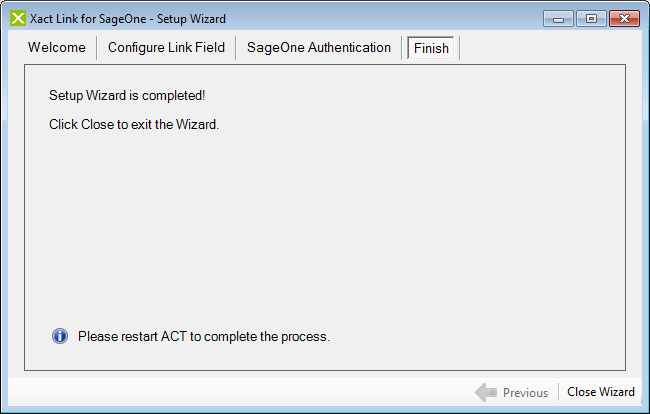Go to the SageOne Authentication tab

click(x=319, y=48)
